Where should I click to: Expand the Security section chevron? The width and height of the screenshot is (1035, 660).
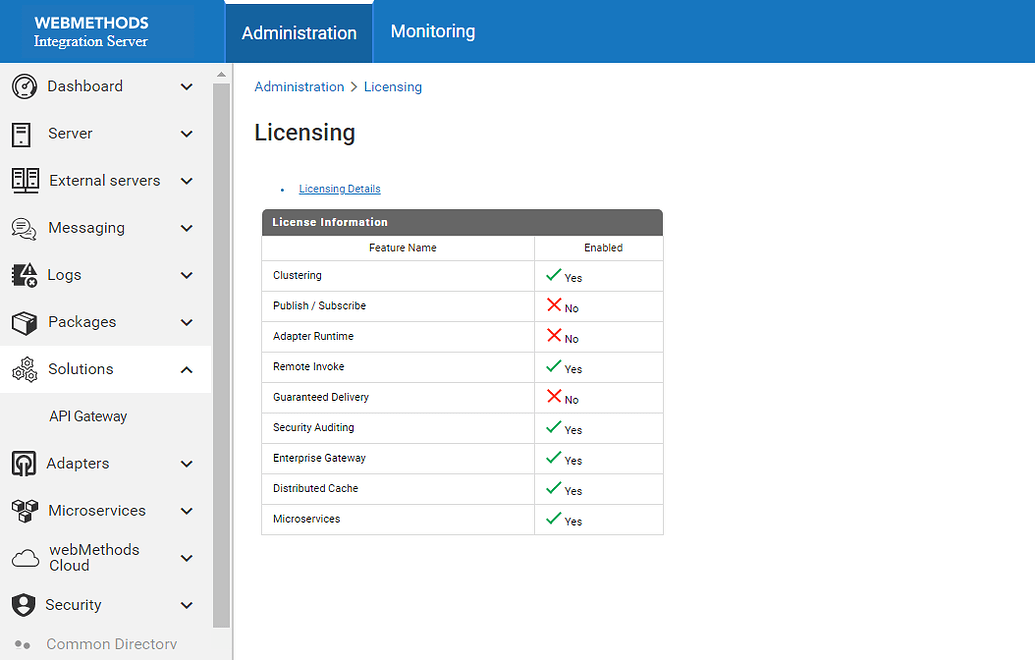(186, 604)
